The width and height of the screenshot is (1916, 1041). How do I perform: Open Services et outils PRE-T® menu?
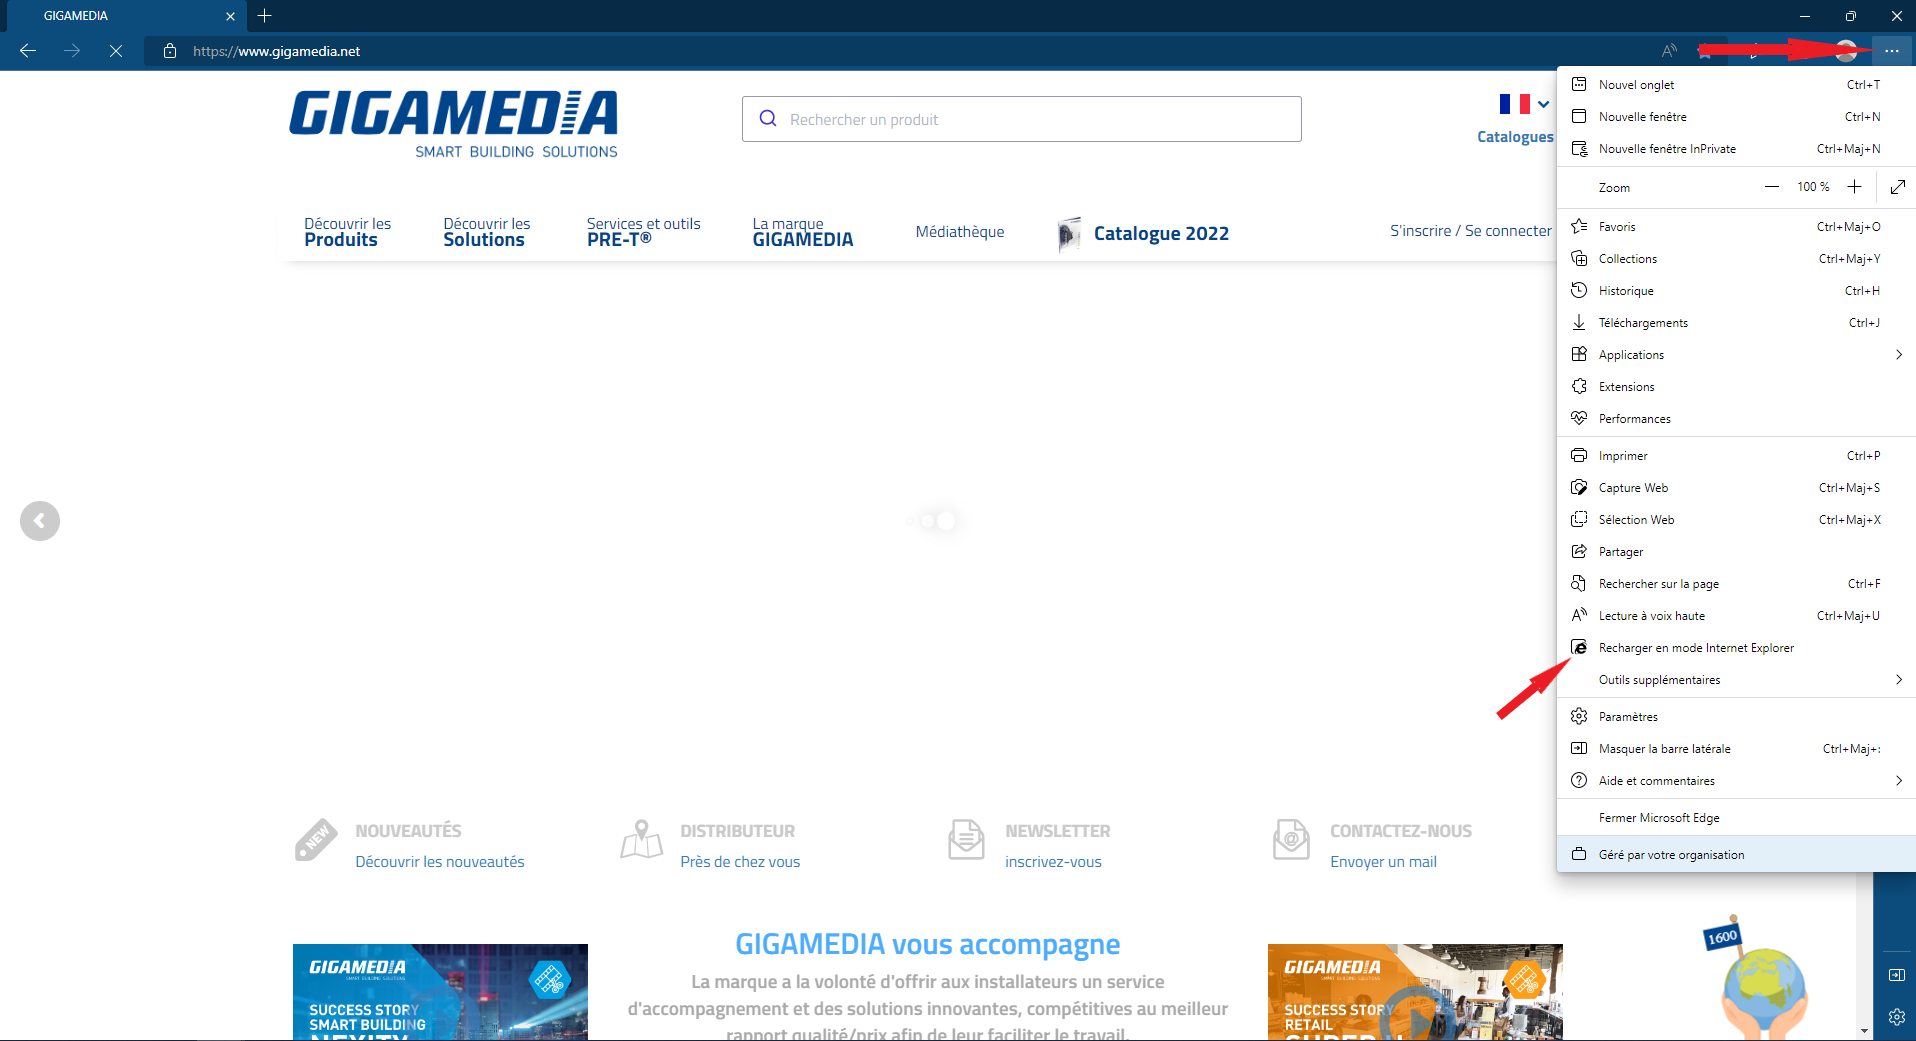(643, 232)
